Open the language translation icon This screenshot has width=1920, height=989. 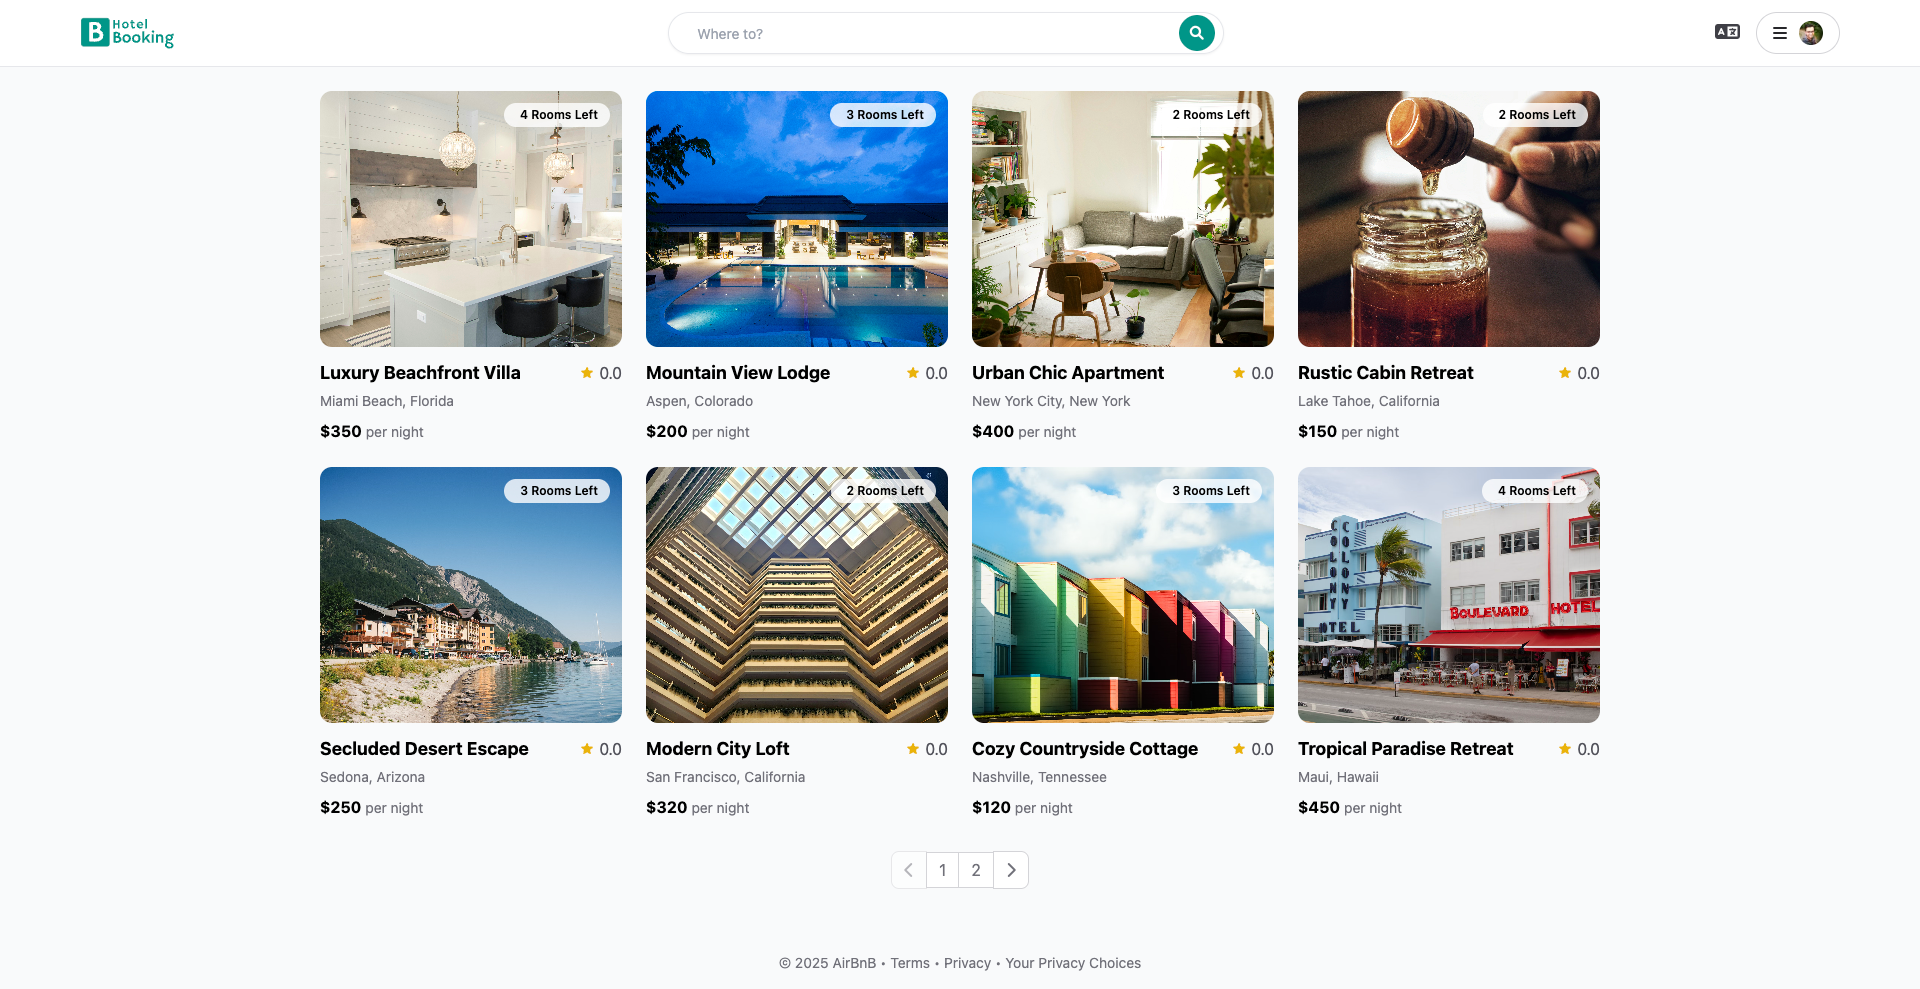1727,32
